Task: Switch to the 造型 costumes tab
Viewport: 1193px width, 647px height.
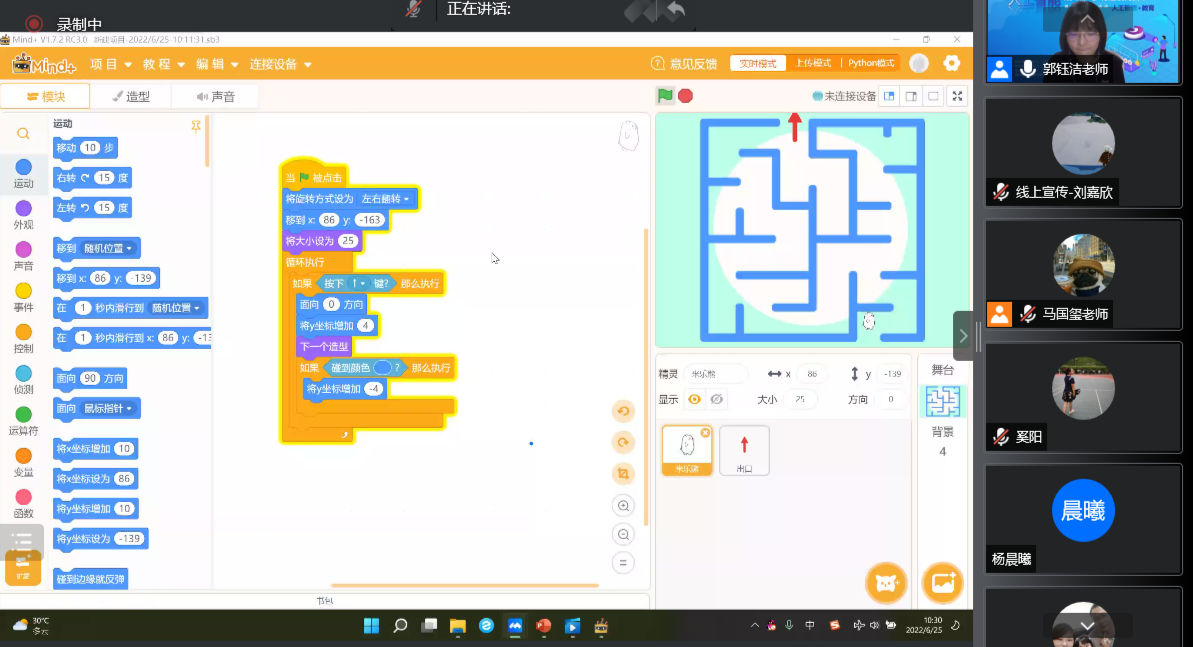Action: [130, 96]
